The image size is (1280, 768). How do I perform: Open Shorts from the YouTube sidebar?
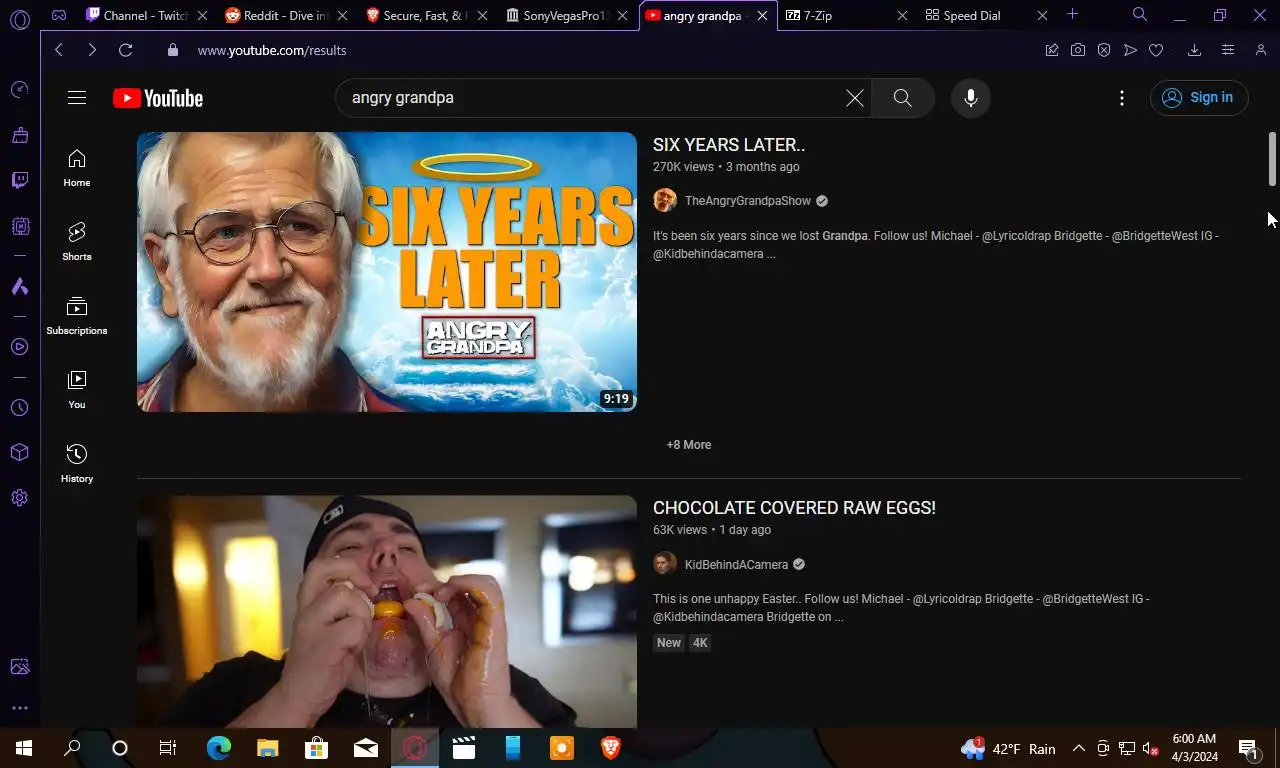[77, 242]
